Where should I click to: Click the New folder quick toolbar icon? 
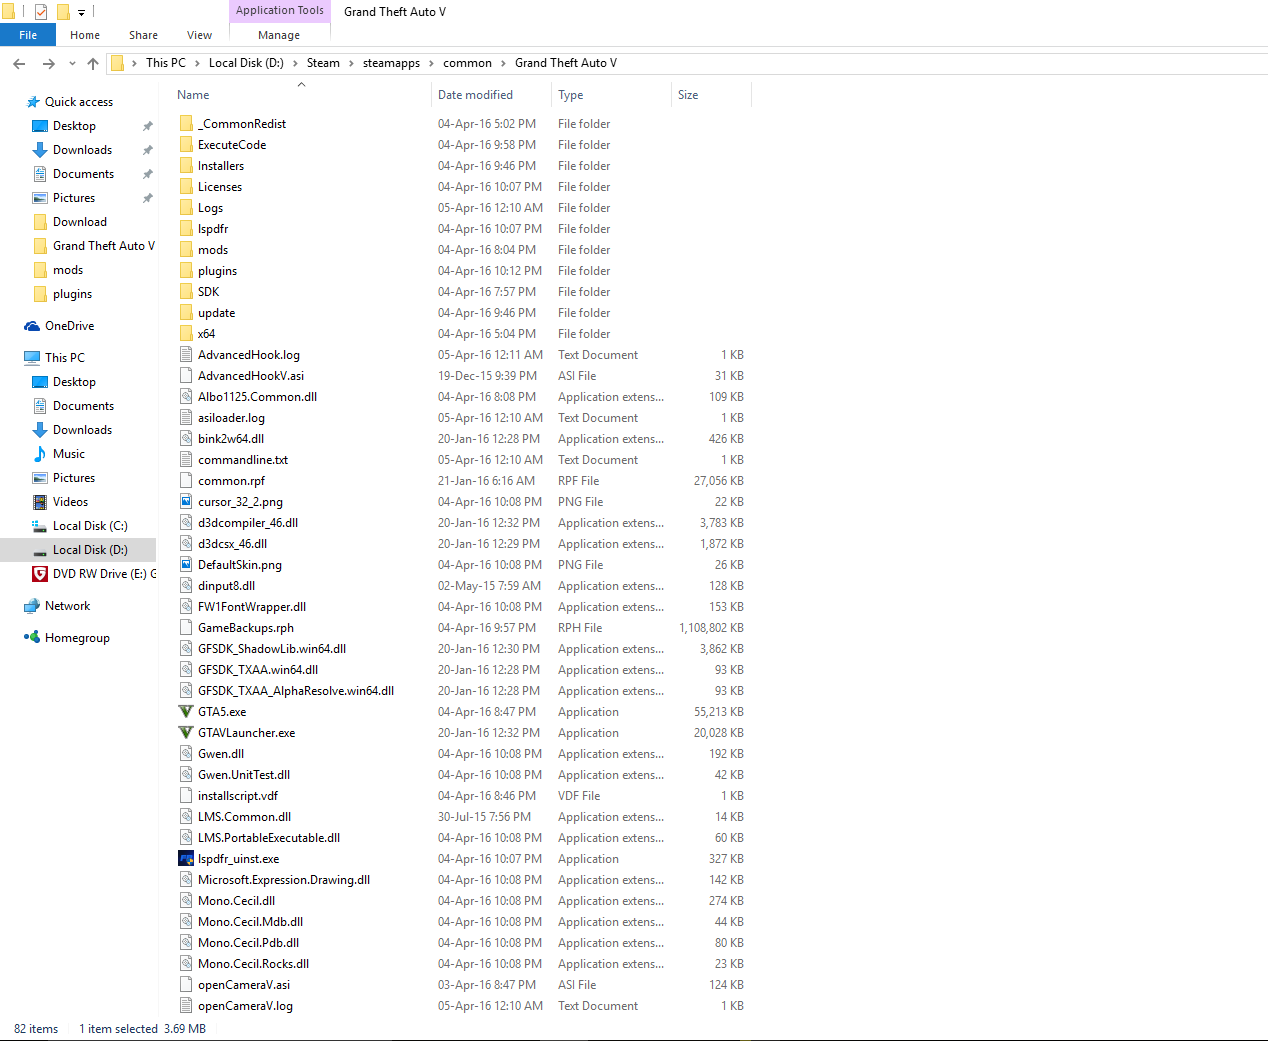pyautogui.click(x=63, y=12)
